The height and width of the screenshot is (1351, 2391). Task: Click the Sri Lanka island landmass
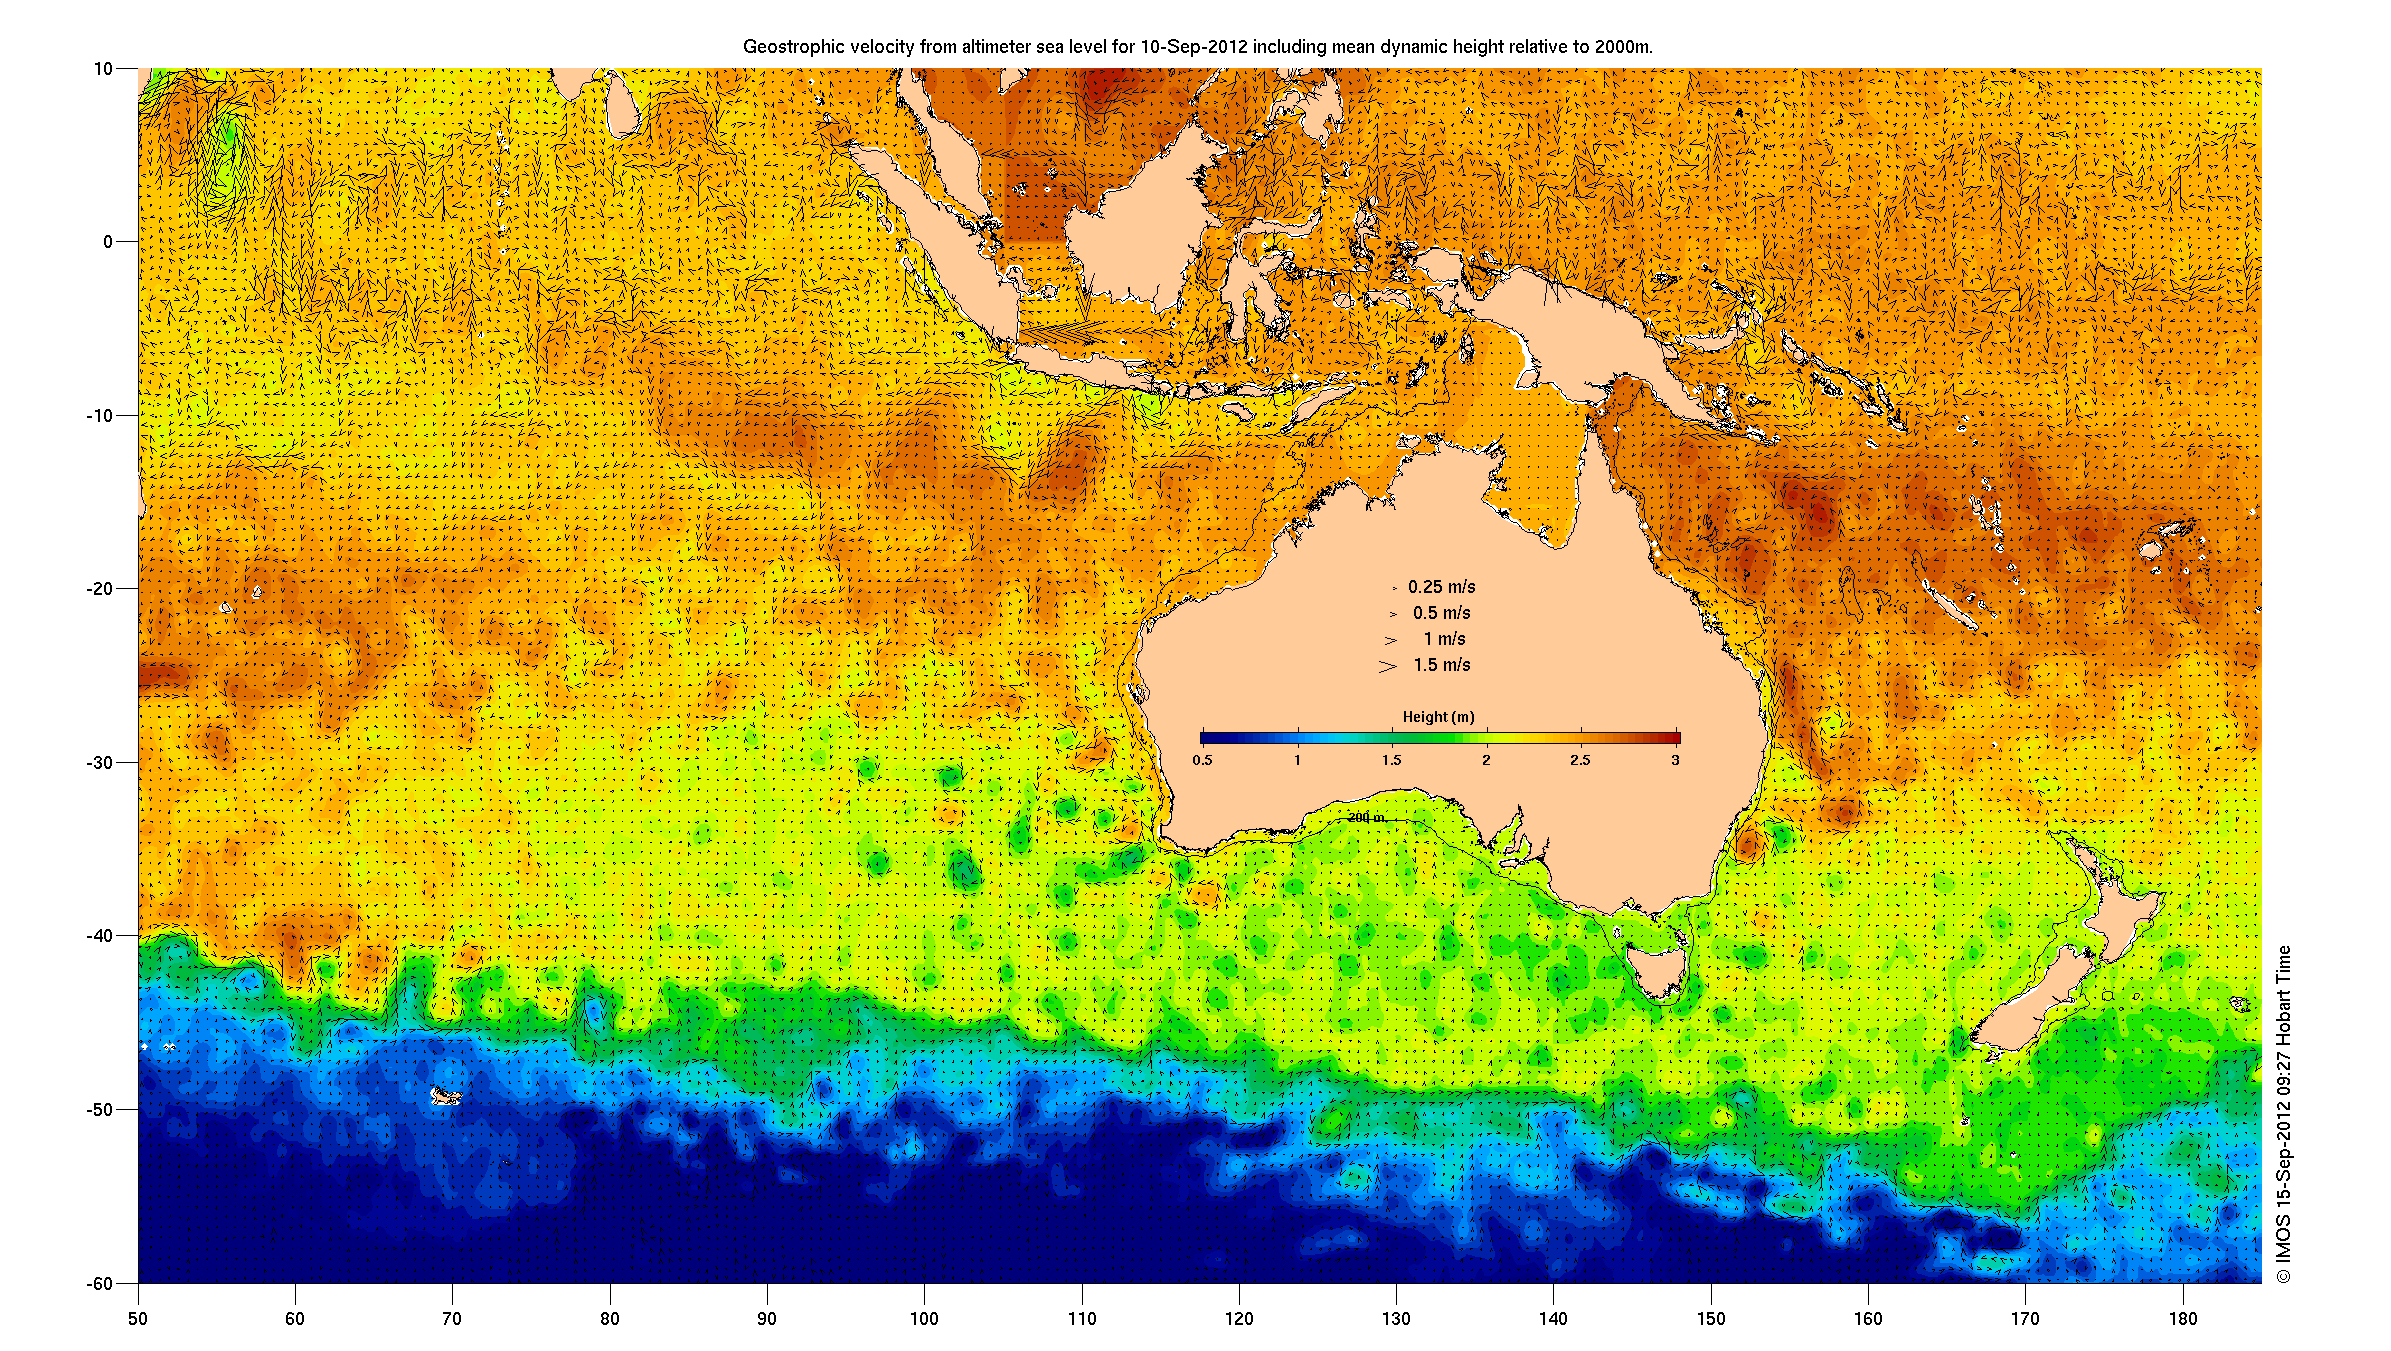coord(623,109)
